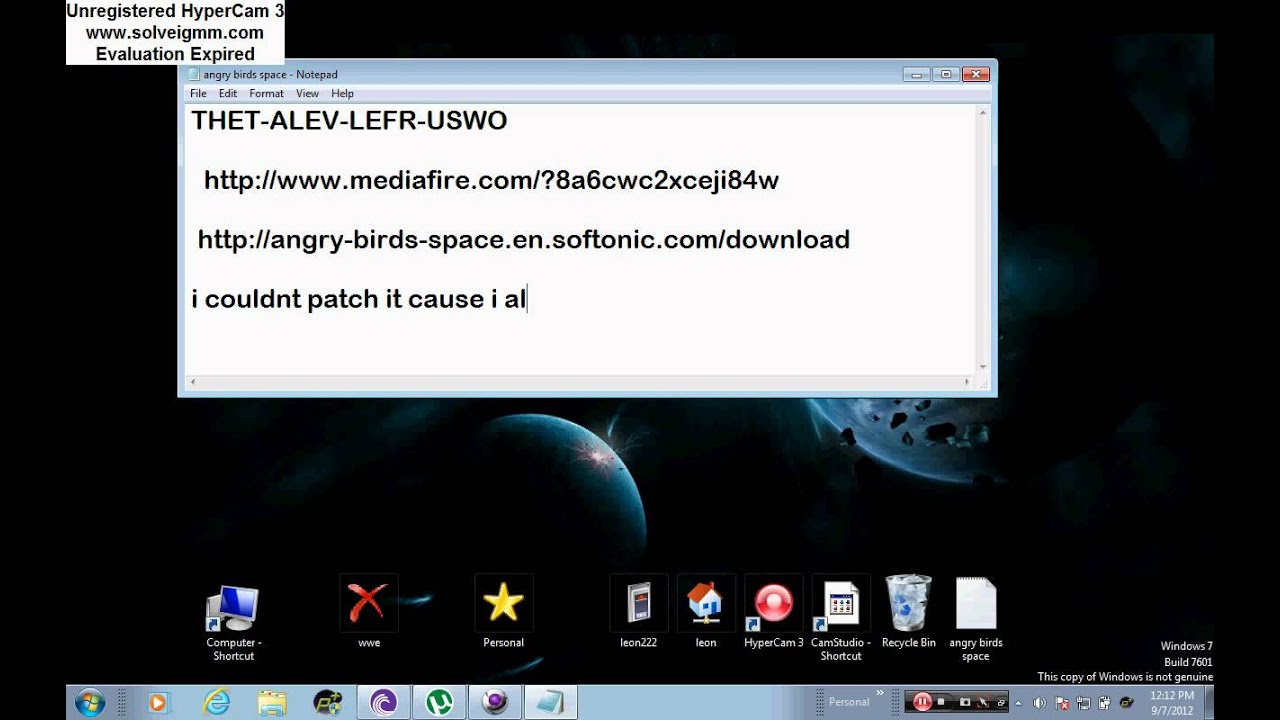Click the Notepad horizontal scrollbar left arrow

192,382
